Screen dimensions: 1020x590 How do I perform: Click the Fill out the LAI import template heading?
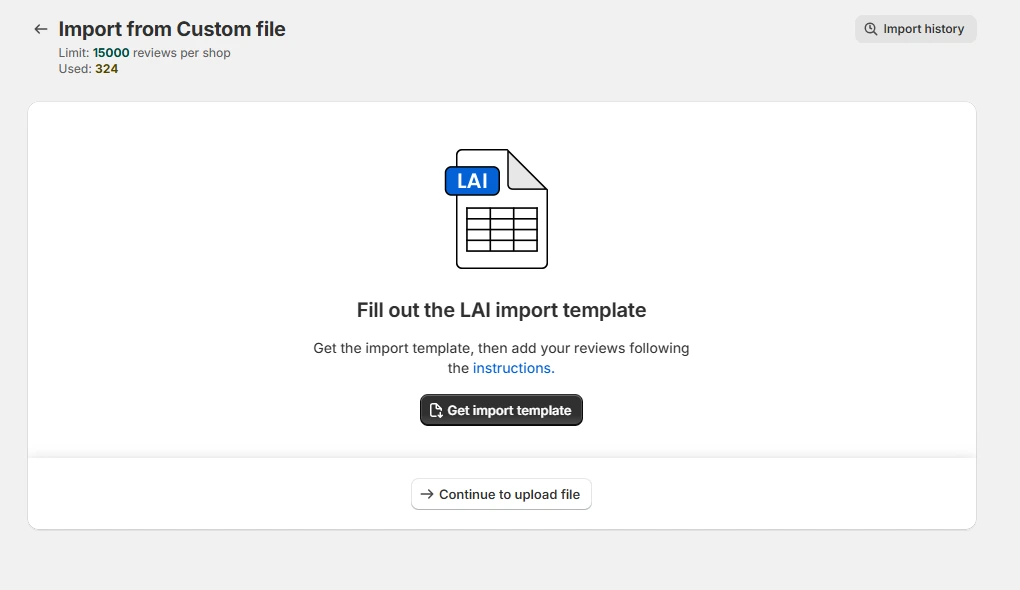pyautogui.click(x=501, y=310)
